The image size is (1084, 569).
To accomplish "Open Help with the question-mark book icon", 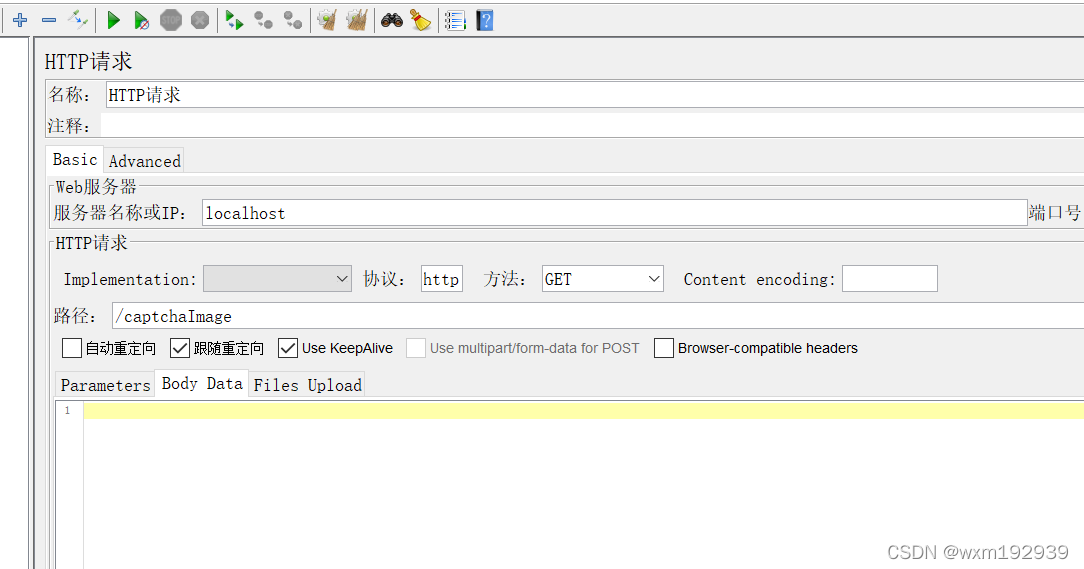I will [485, 20].
